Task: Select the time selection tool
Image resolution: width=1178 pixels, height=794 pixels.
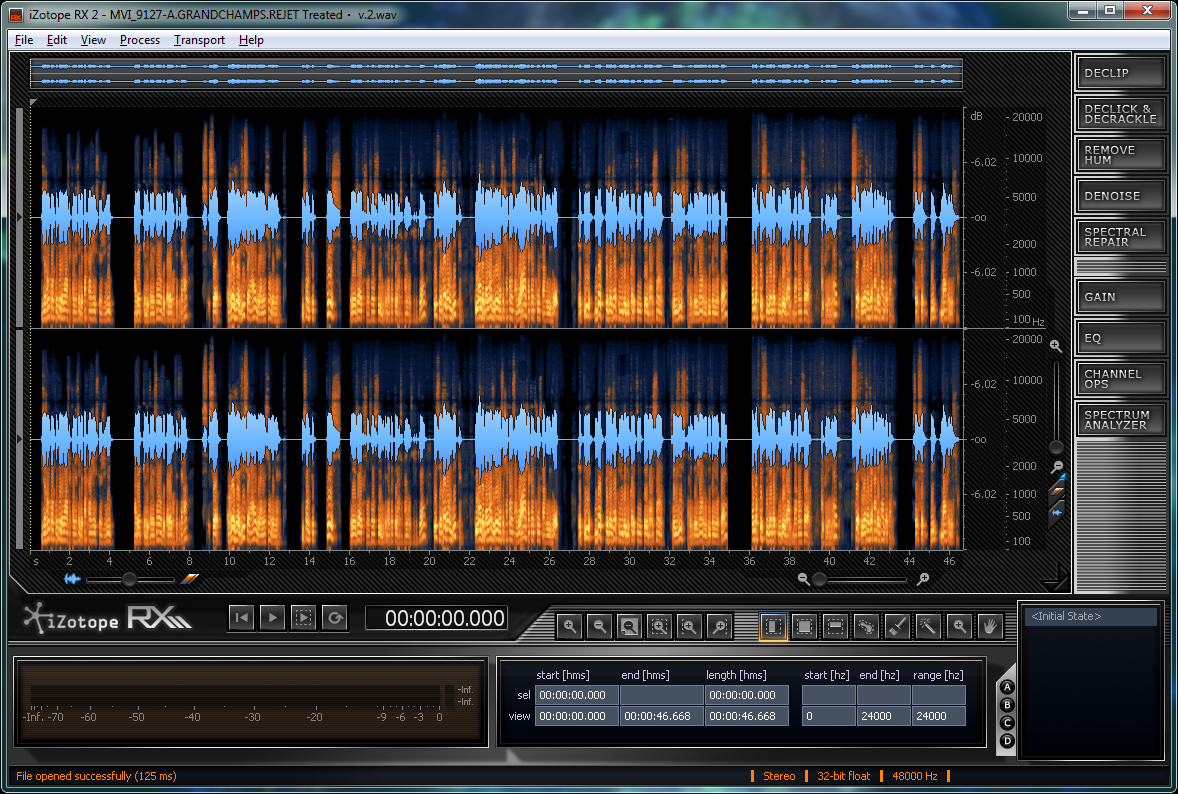Action: coord(773,626)
